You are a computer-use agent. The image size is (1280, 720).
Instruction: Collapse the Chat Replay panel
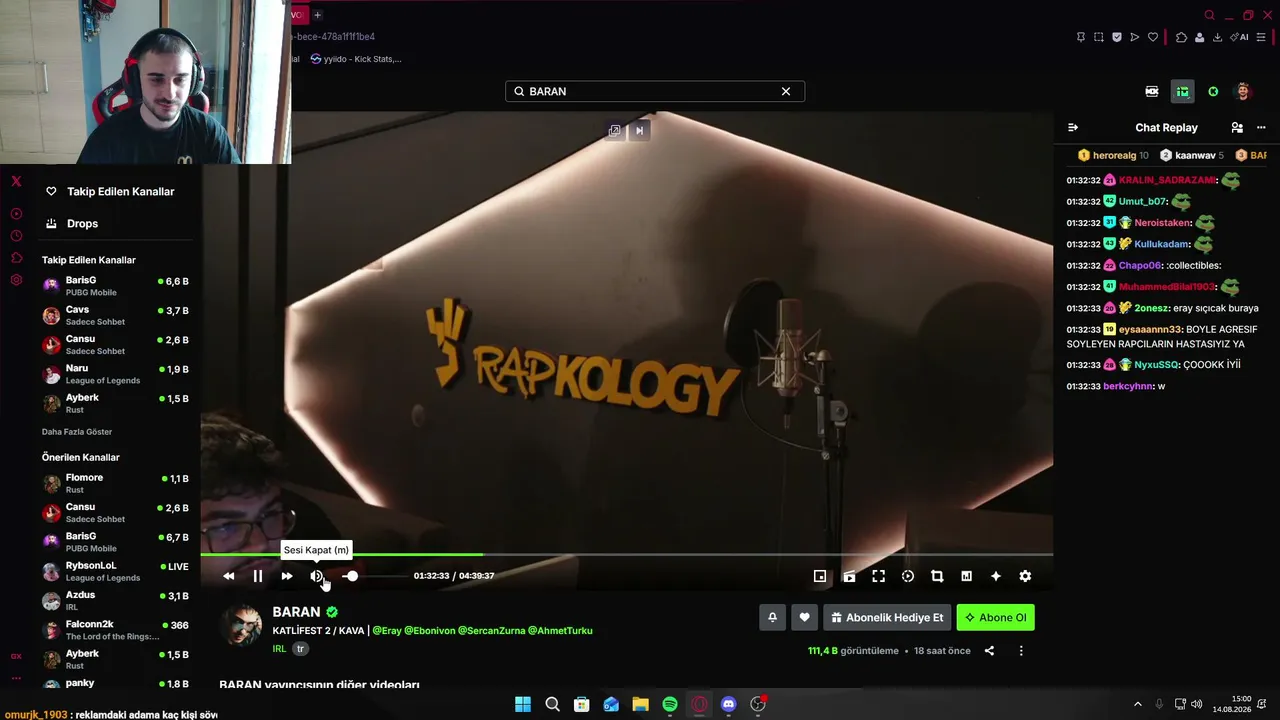(1073, 128)
